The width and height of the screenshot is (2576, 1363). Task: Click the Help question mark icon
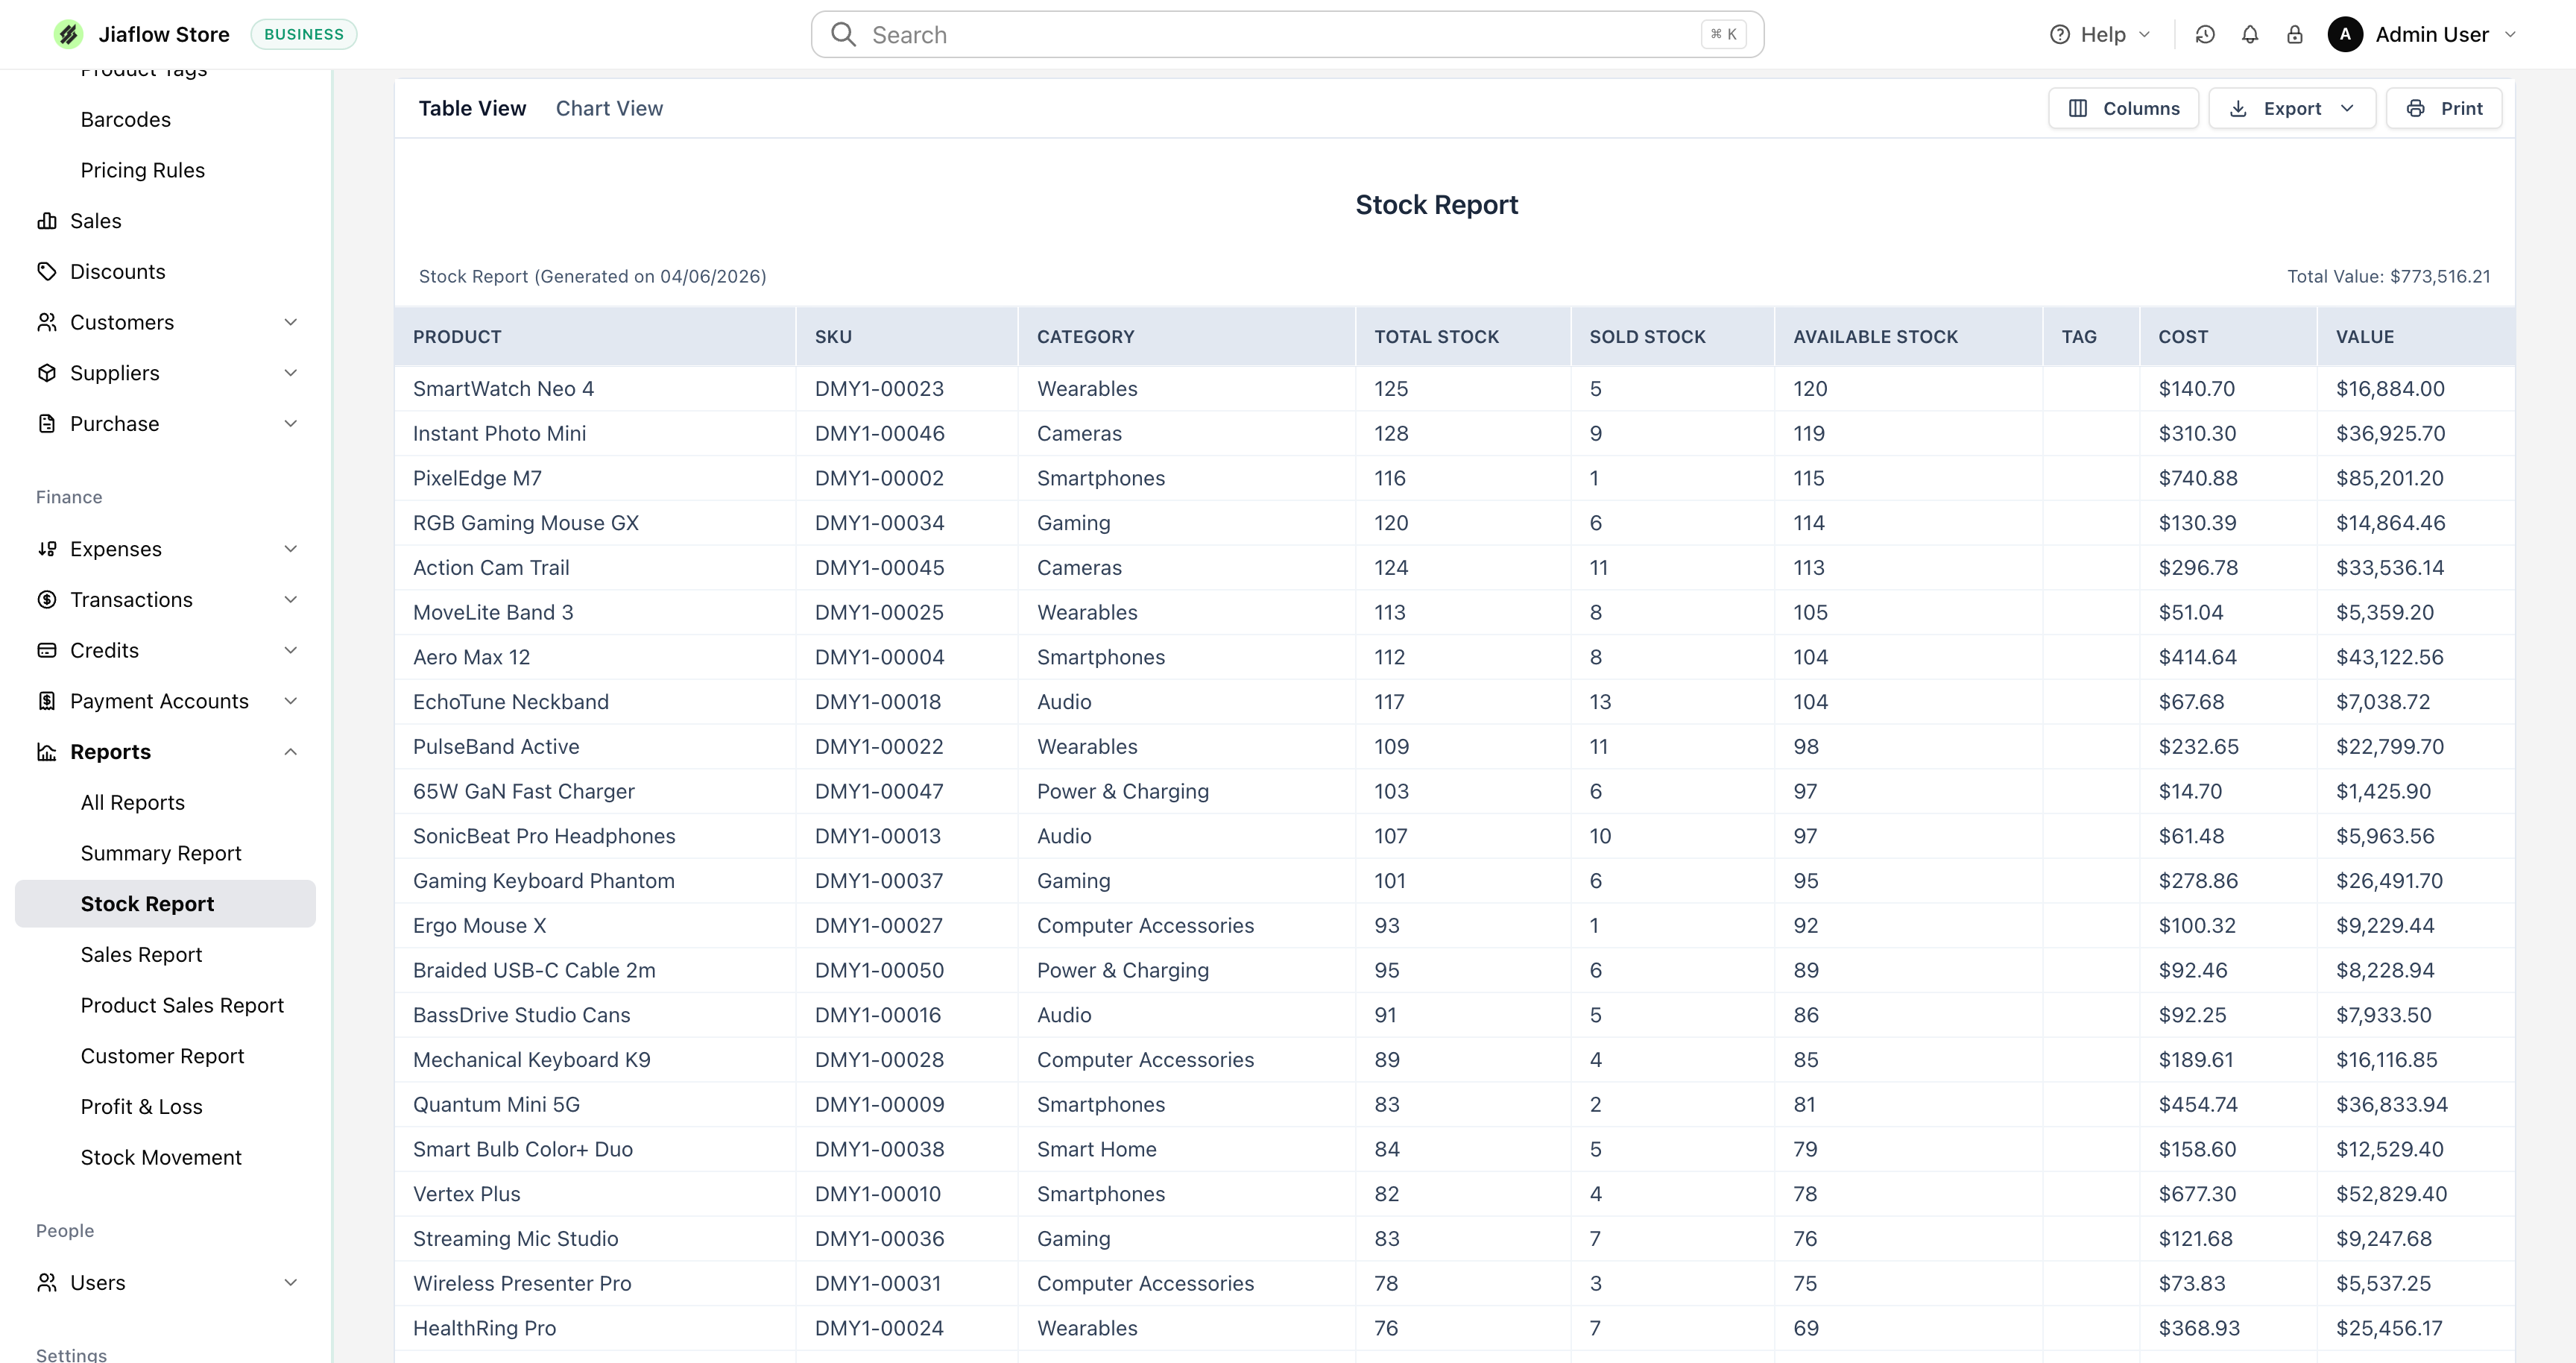(x=2060, y=35)
